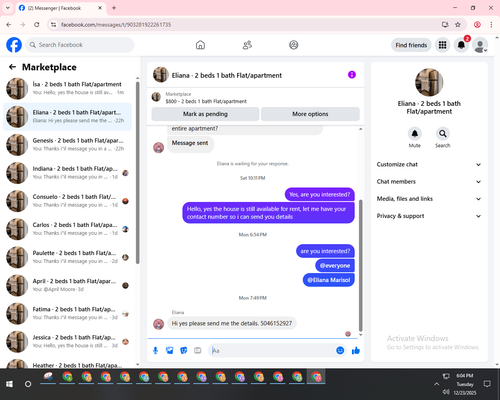Bookmark this page with the star icon
This screenshot has height=400, width=500.
point(458,25)
